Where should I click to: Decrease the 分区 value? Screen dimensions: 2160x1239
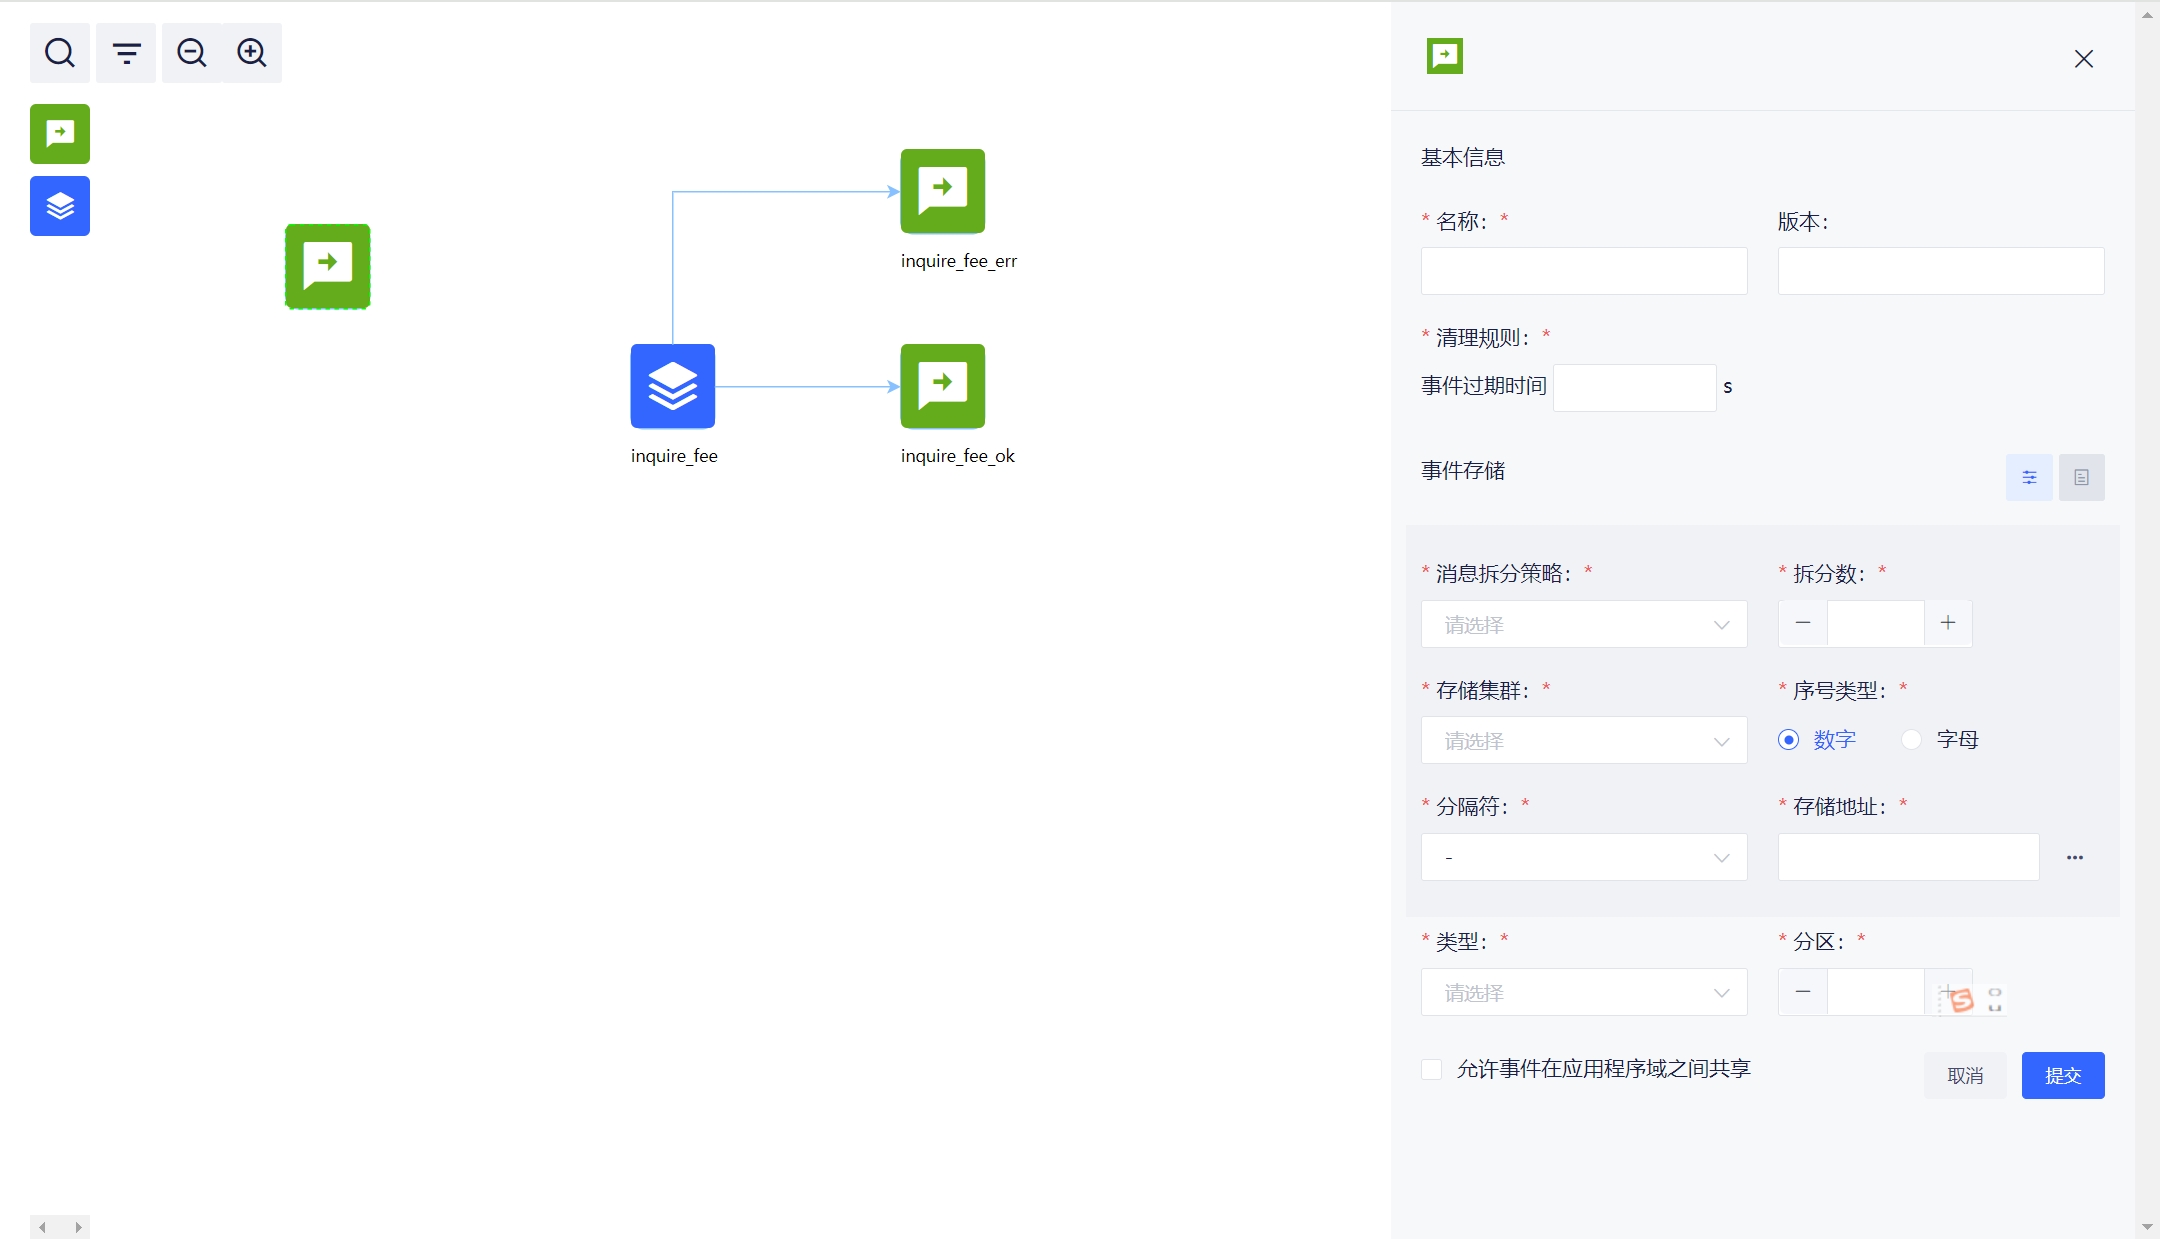[1803, 992]
